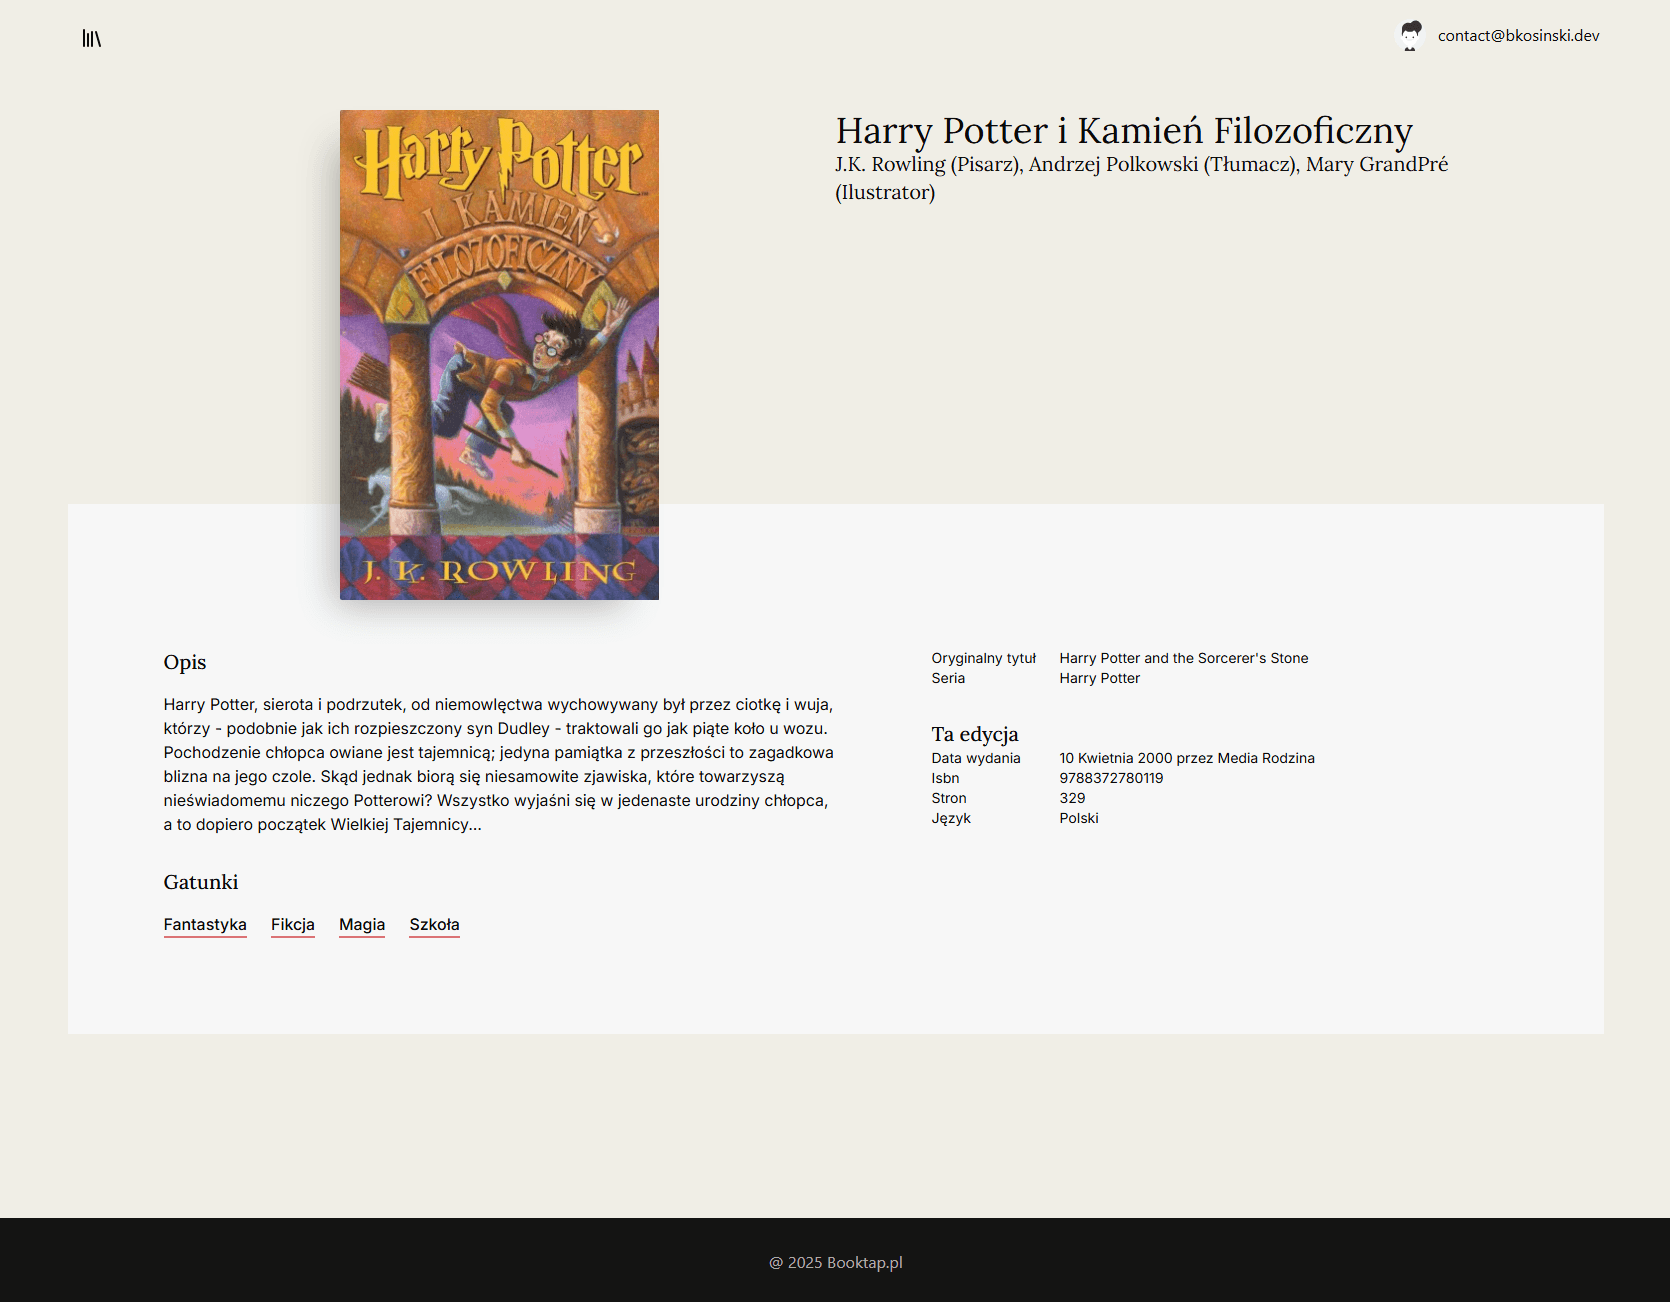The height and width of the screenshot is (1302, 1670).
Task: Click the original title Sorcerer's Stone text
Action: coord(1183,658)
